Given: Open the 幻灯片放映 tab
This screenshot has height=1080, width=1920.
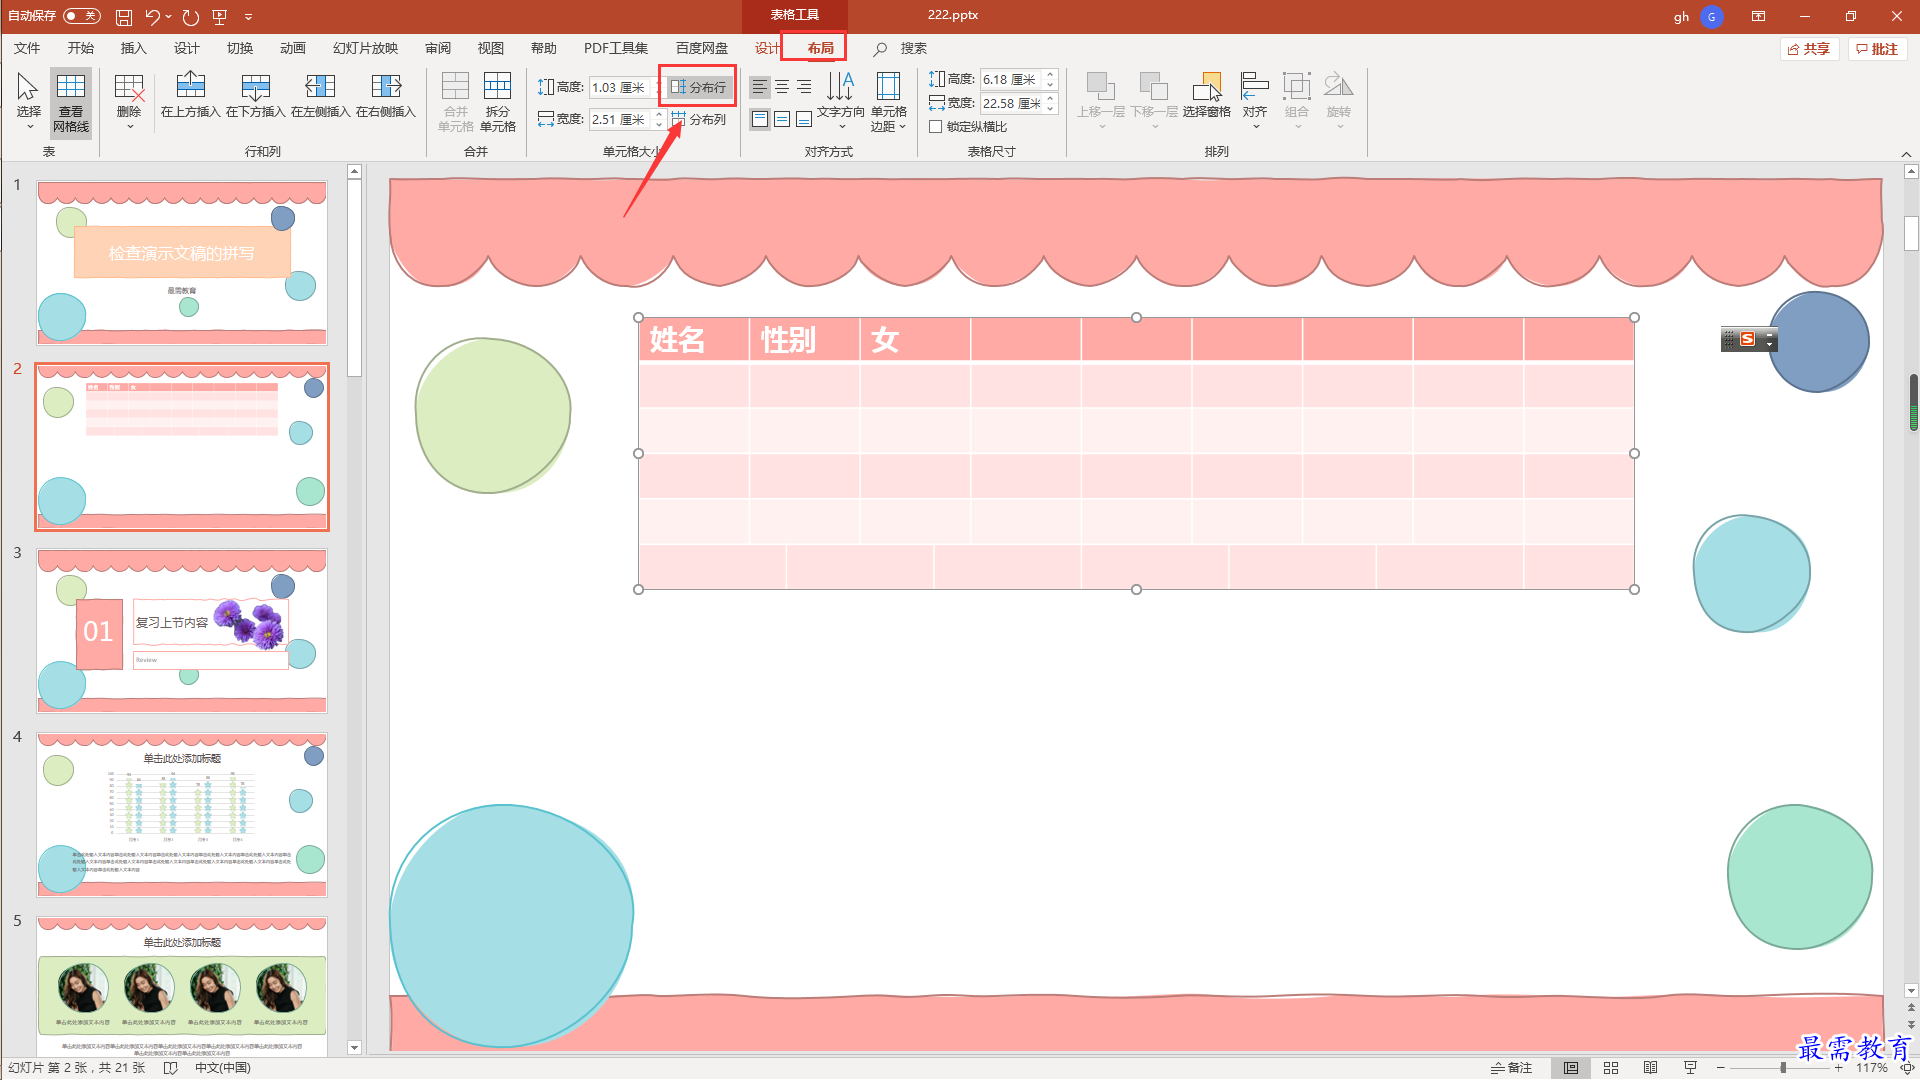Looking at the screenshot, I should tap(365, 48).
